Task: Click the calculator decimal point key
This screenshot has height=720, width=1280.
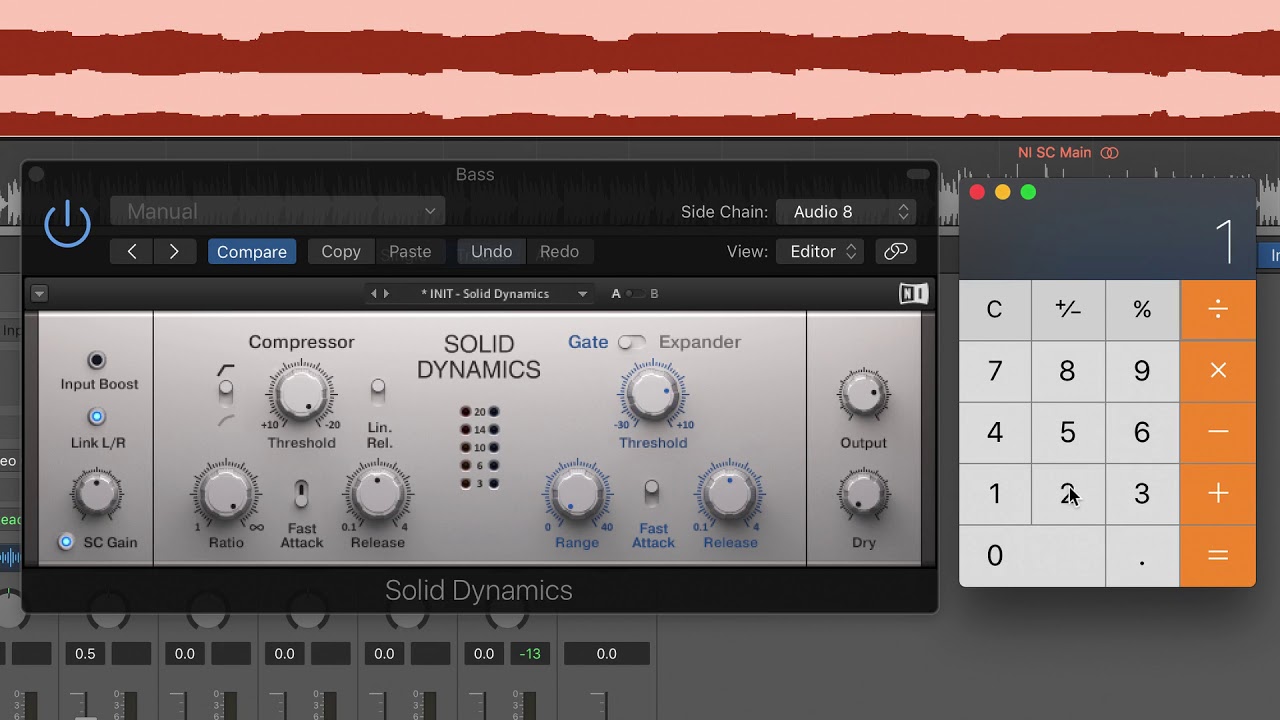Action: (1142, 556)
